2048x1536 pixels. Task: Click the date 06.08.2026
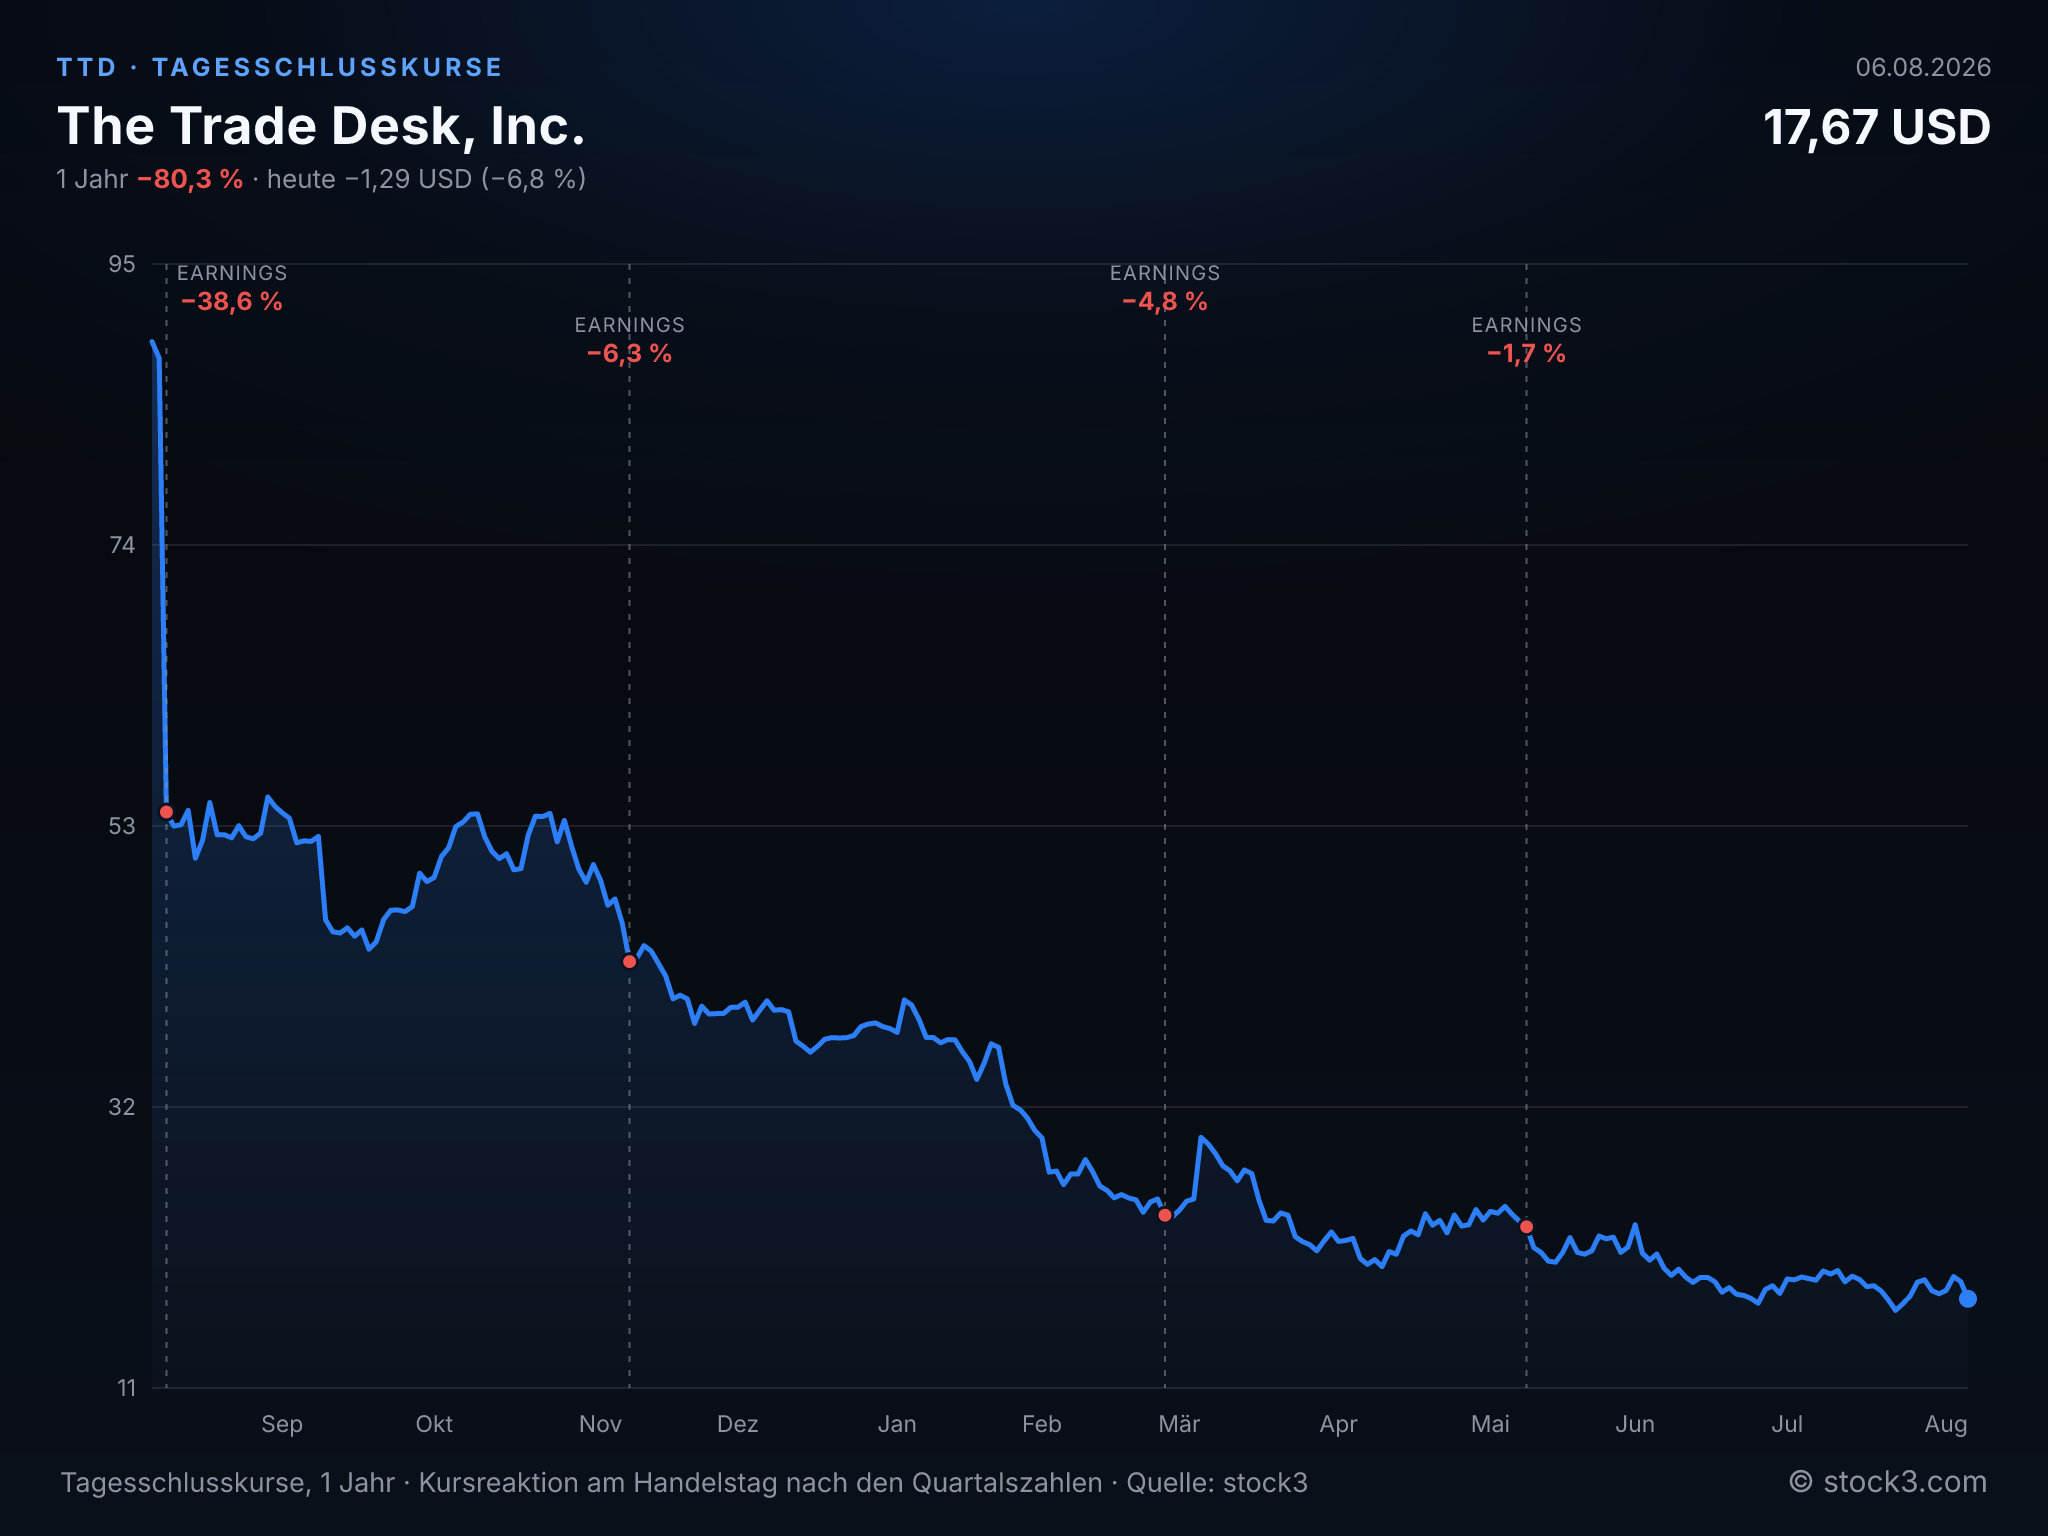point(1923,67)
